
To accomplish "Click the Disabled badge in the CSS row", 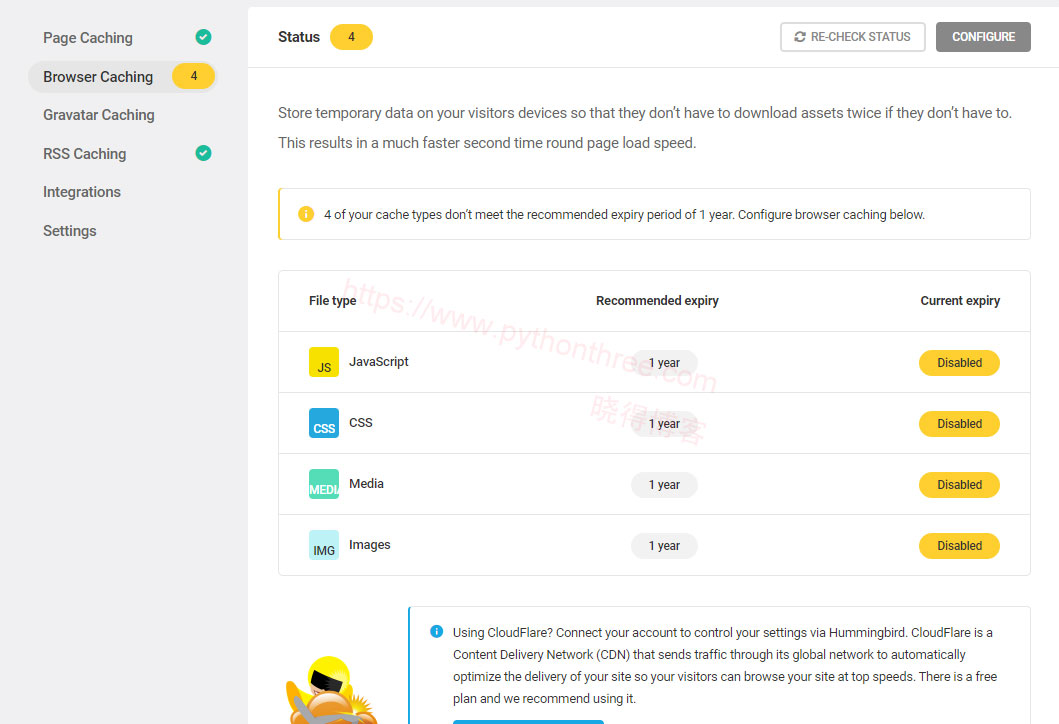I will (x=959, y=424).
